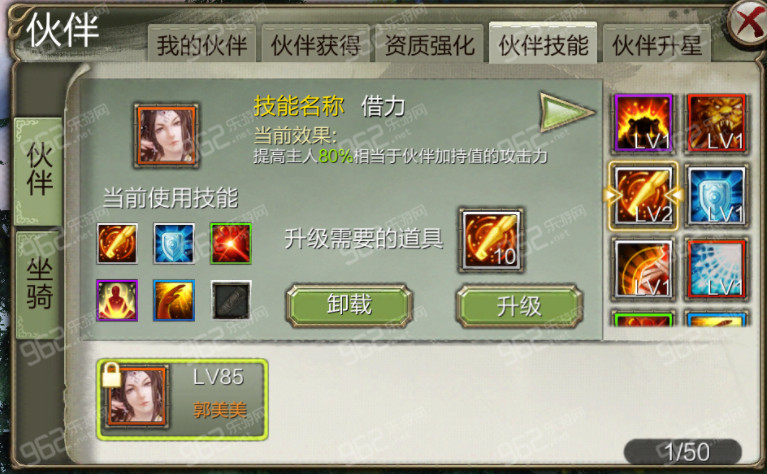
Task: Click equipped golden claw skill with blue border
Action: tap(174, 300)
